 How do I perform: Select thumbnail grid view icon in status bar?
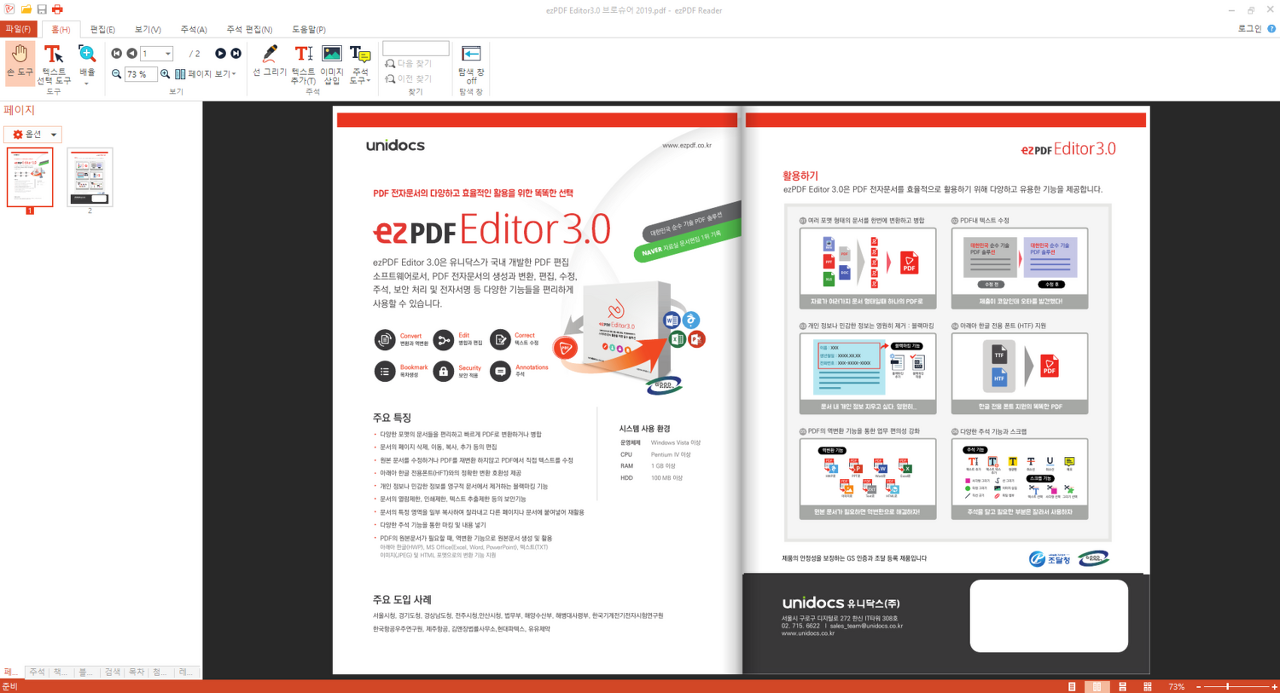pyautogui.click(x=1147, y=687)
